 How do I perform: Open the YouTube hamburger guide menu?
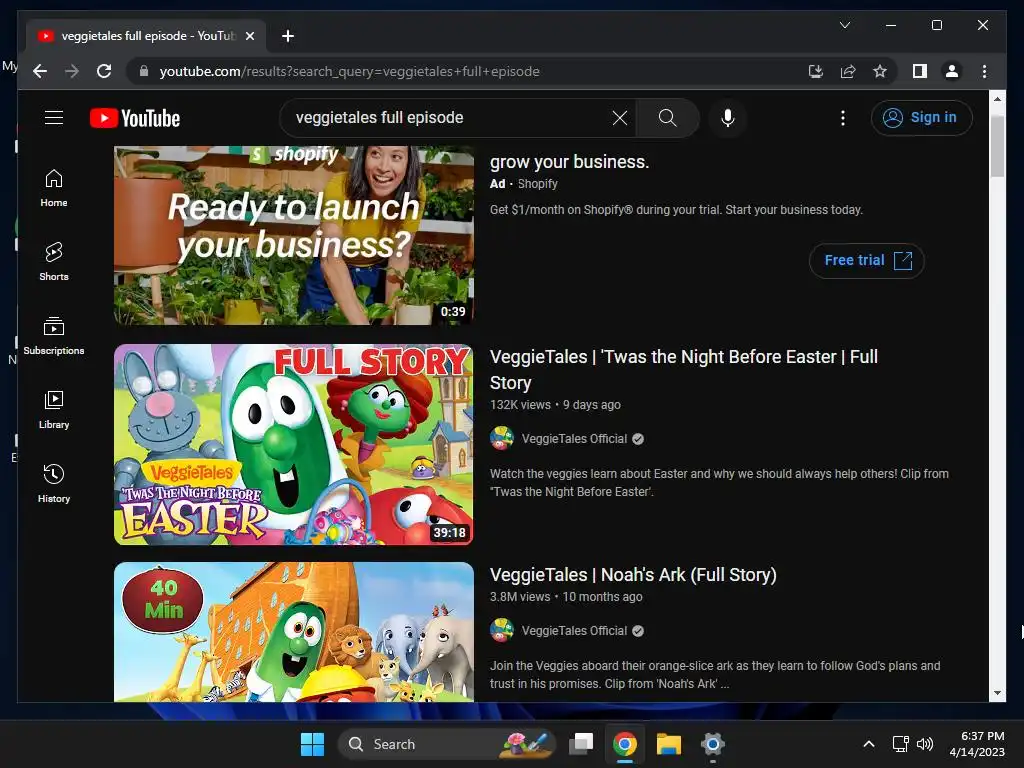point(54,118)
